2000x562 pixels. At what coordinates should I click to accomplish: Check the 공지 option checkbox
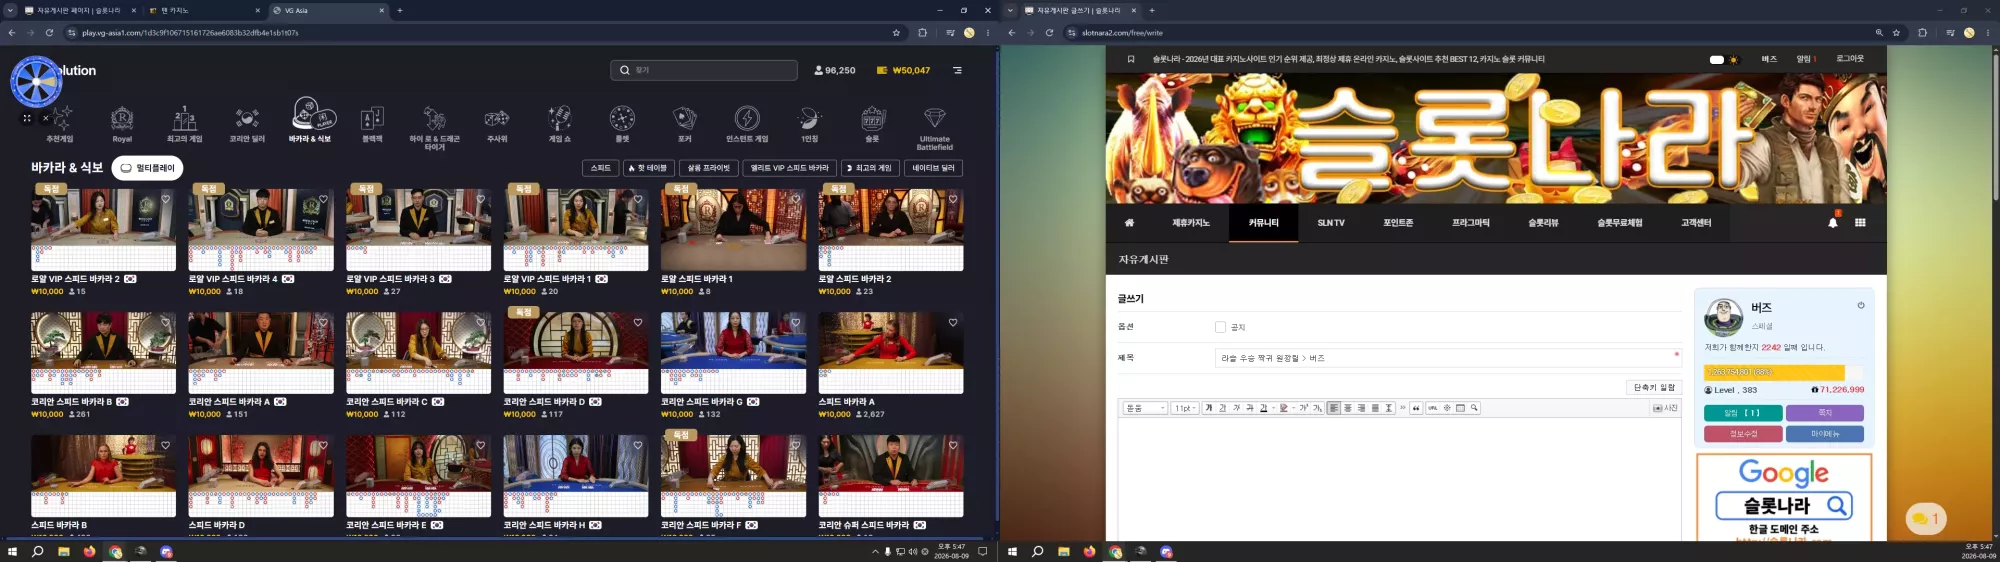1220,327
